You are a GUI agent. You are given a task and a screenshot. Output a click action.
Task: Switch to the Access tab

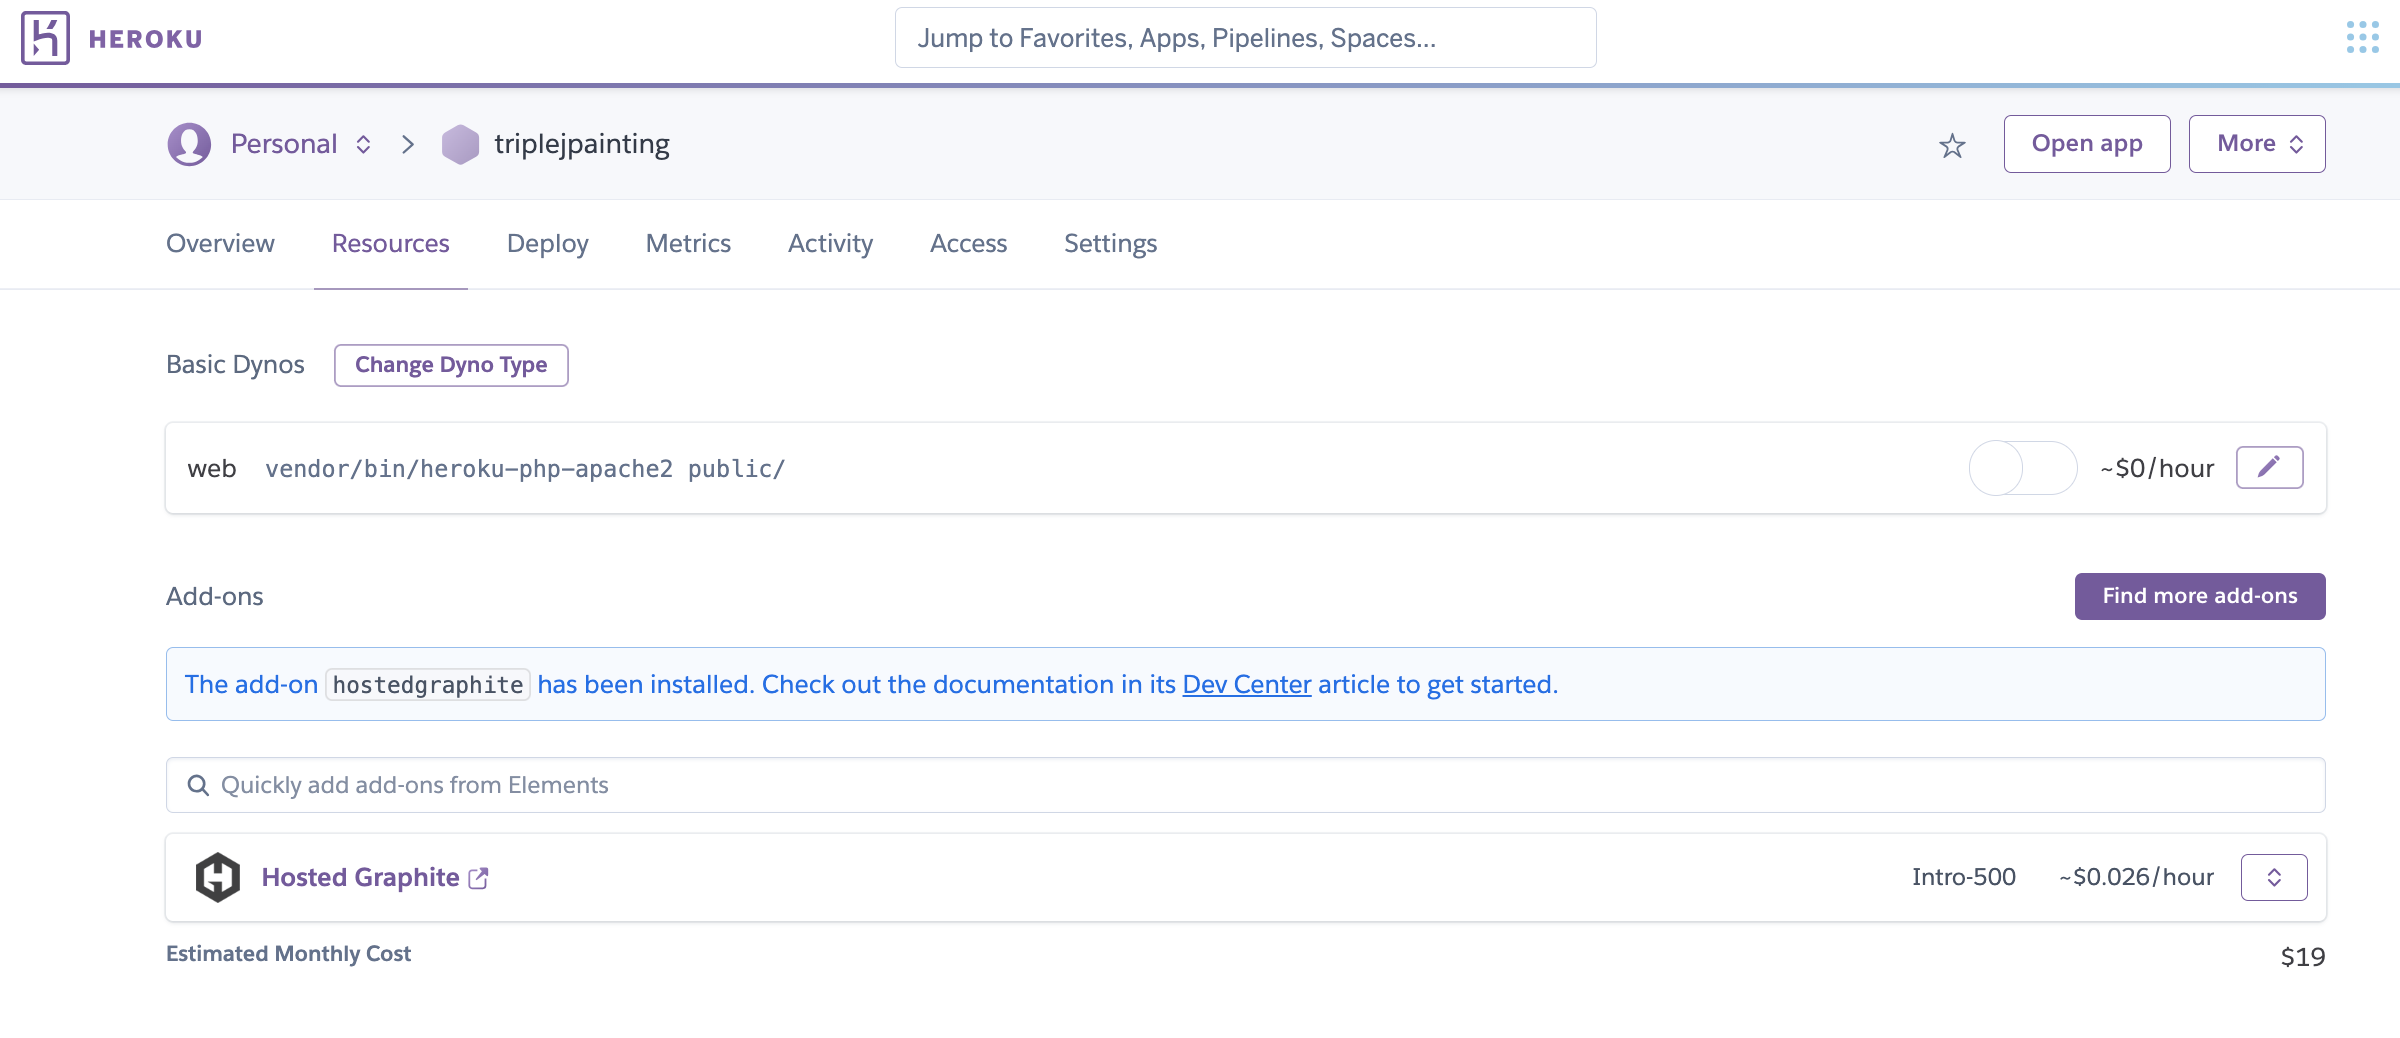click(x=968, y=243)
